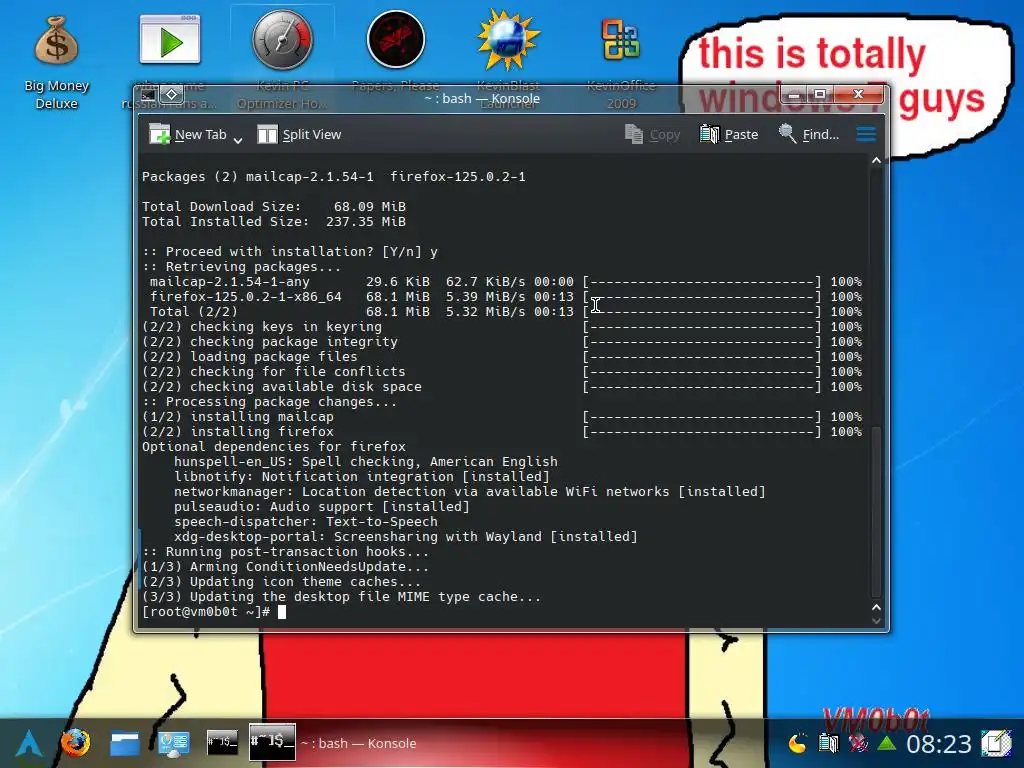Screen dimensions: 1024x768
Task: Click the 08:23 clock in the taskbar
Action: [x=938, y=743]
